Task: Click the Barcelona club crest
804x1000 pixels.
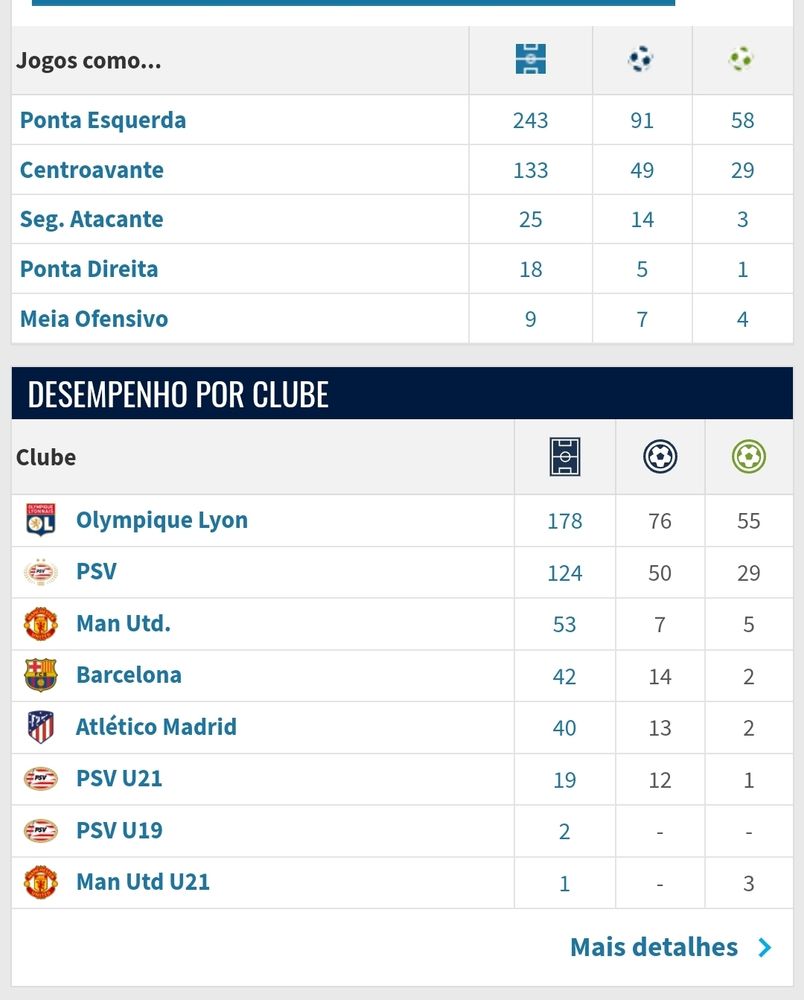Action: [41, 675]
